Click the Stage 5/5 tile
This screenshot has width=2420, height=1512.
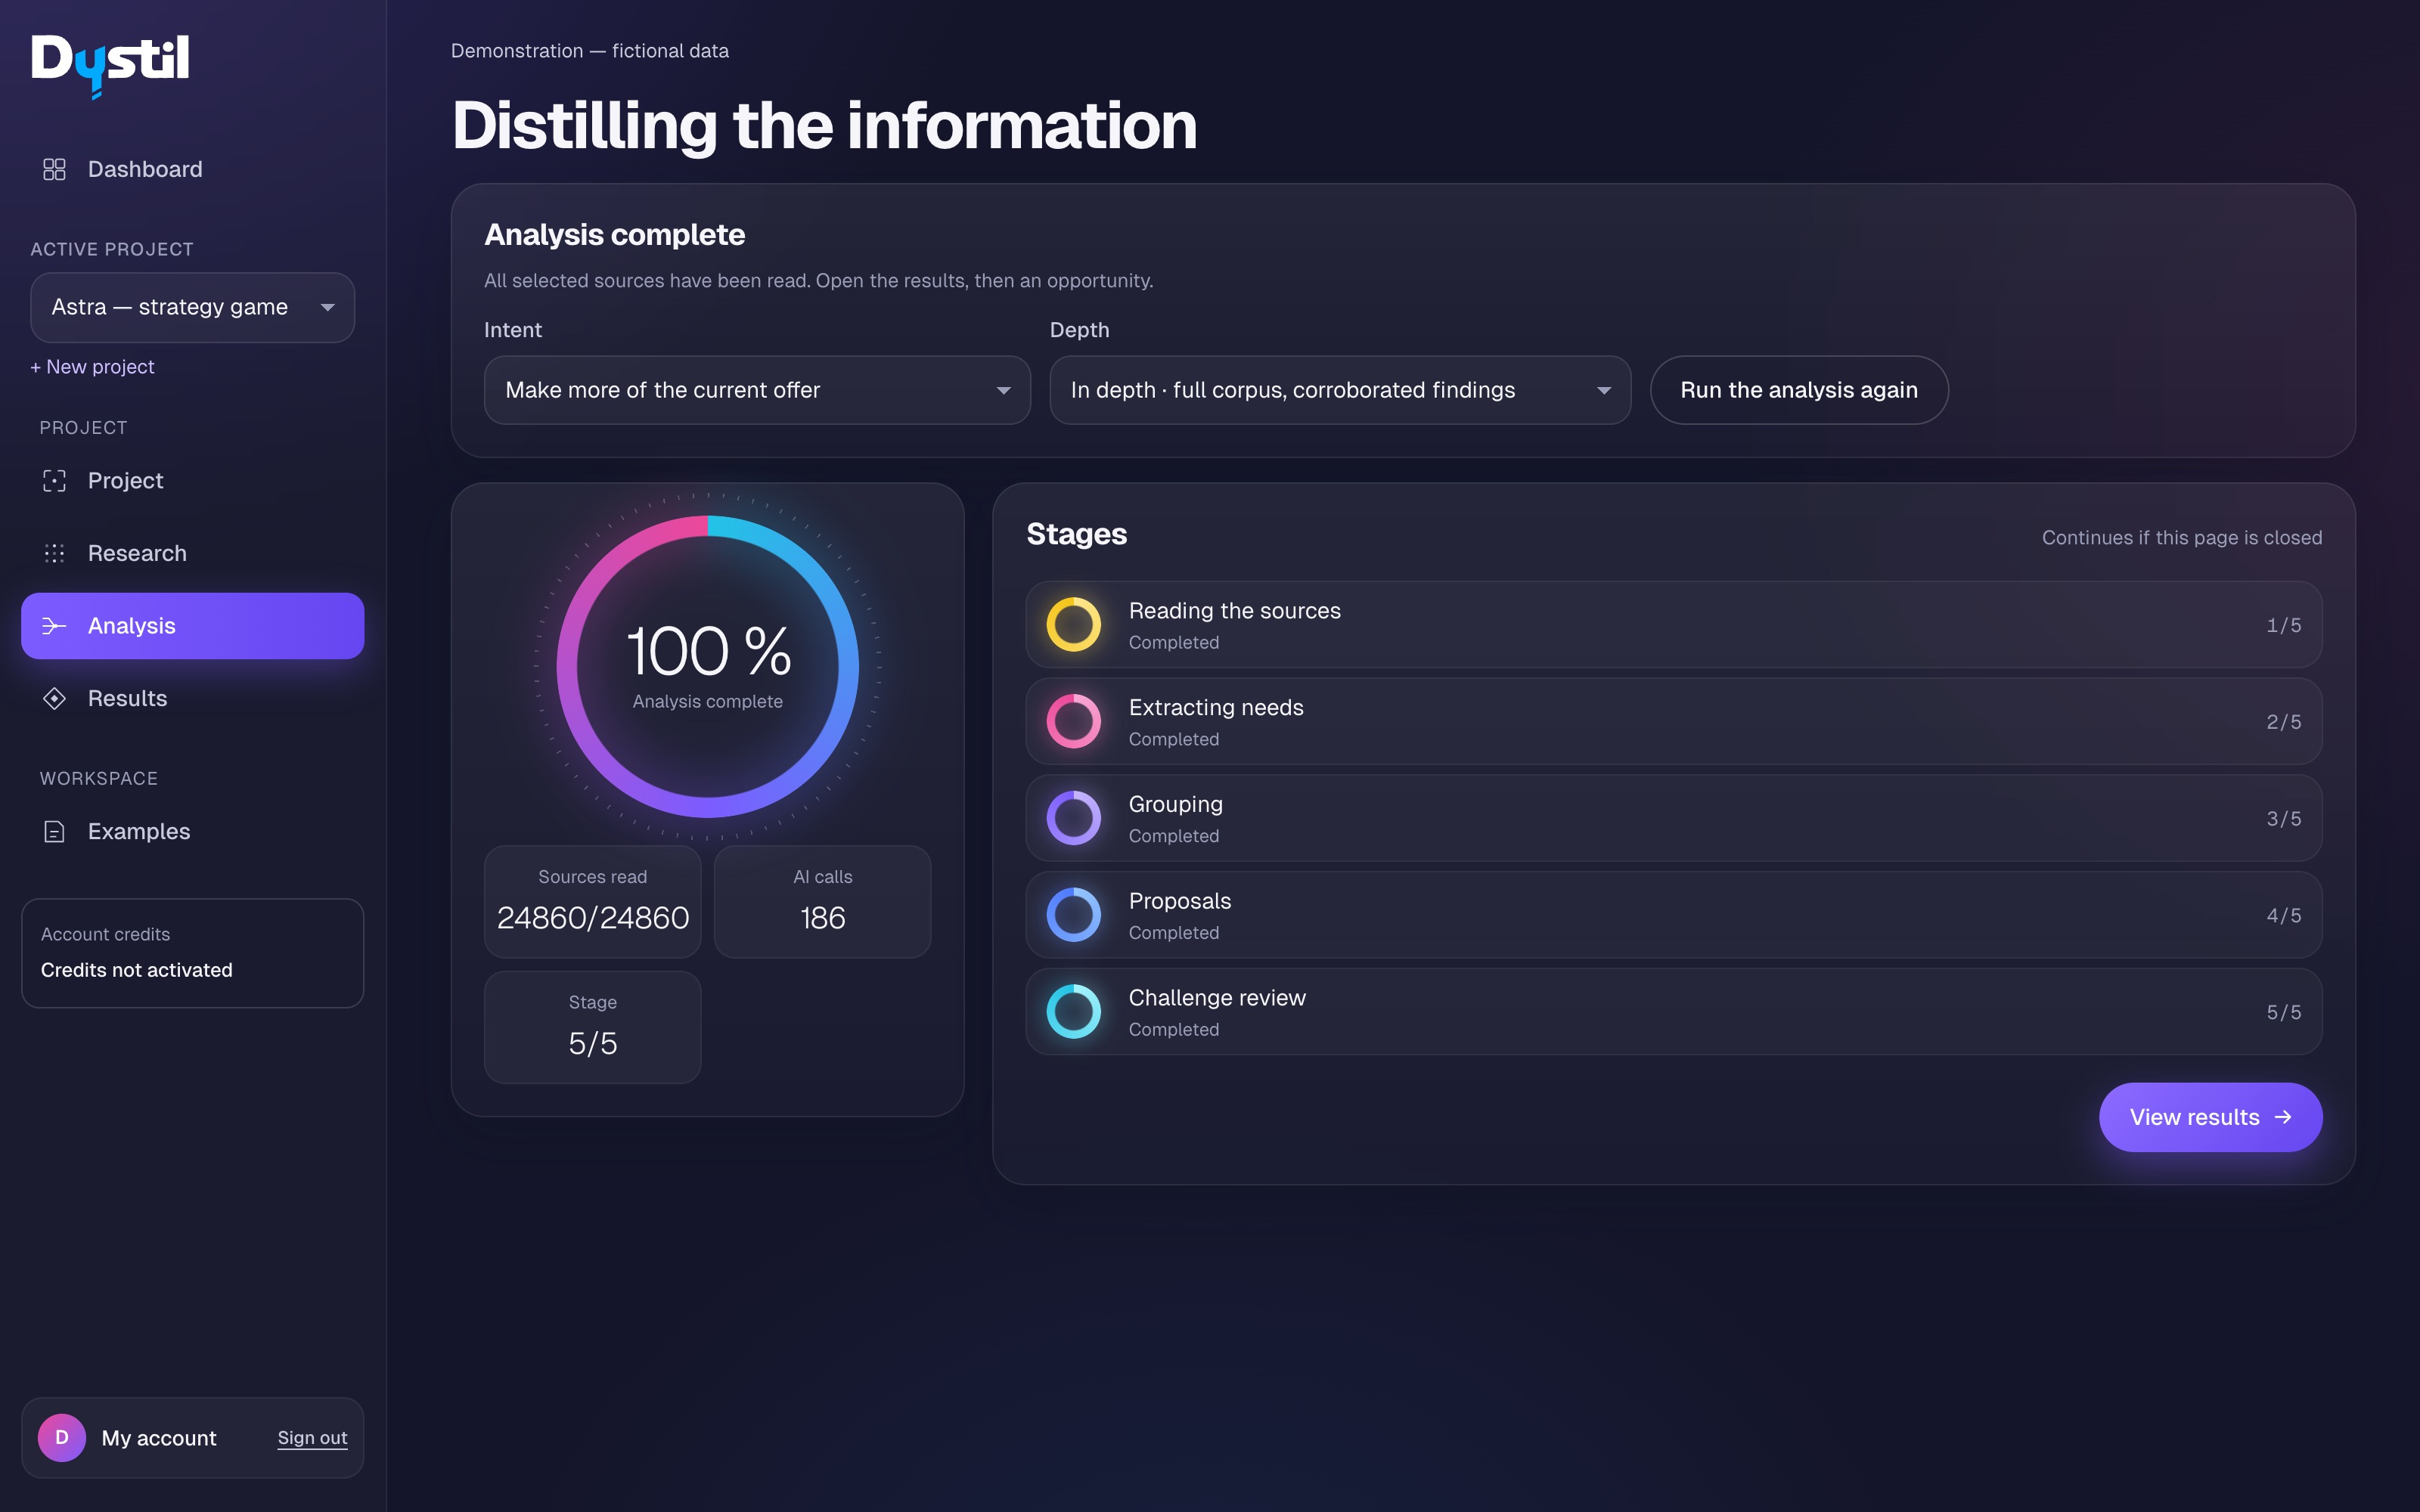tap(592, 1027)
